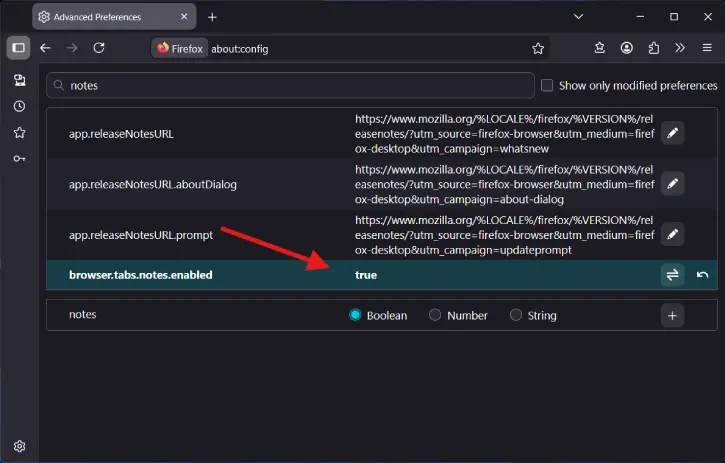
Task: Open a new tab with plus
Action: (x=212, y=17)
